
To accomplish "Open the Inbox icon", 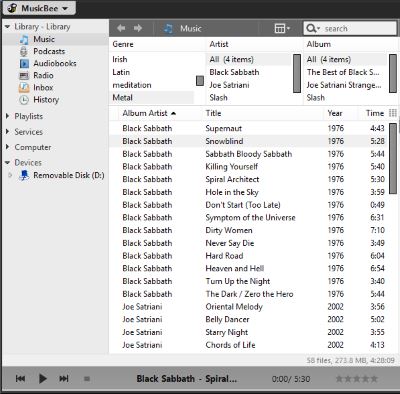I will 24,88.
